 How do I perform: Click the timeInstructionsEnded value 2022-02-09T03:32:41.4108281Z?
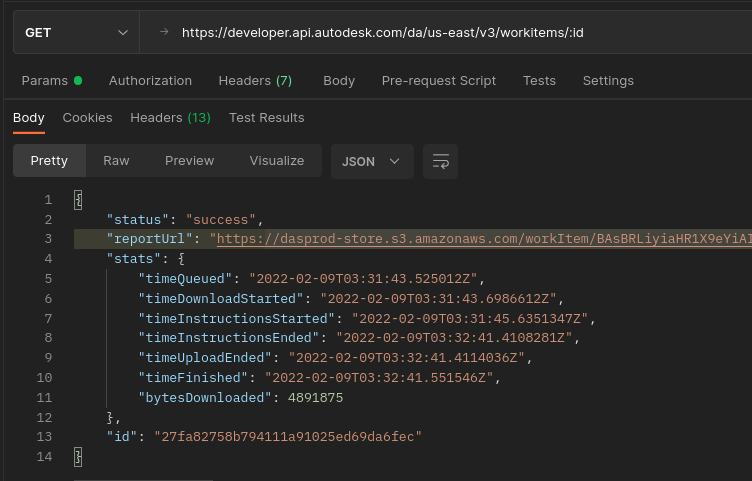point(454,338)
